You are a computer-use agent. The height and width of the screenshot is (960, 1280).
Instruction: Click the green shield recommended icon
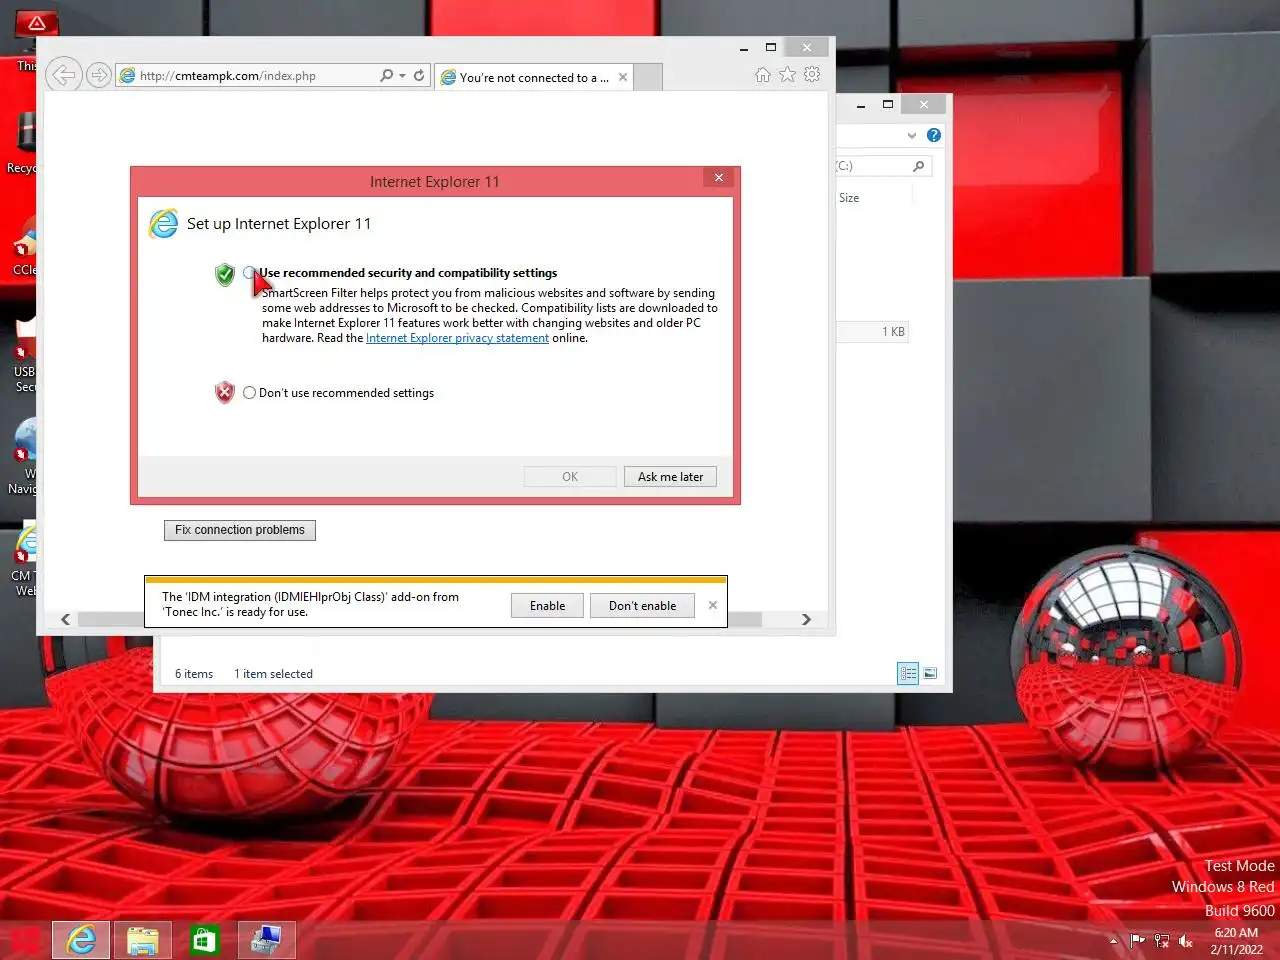point(225,274)
